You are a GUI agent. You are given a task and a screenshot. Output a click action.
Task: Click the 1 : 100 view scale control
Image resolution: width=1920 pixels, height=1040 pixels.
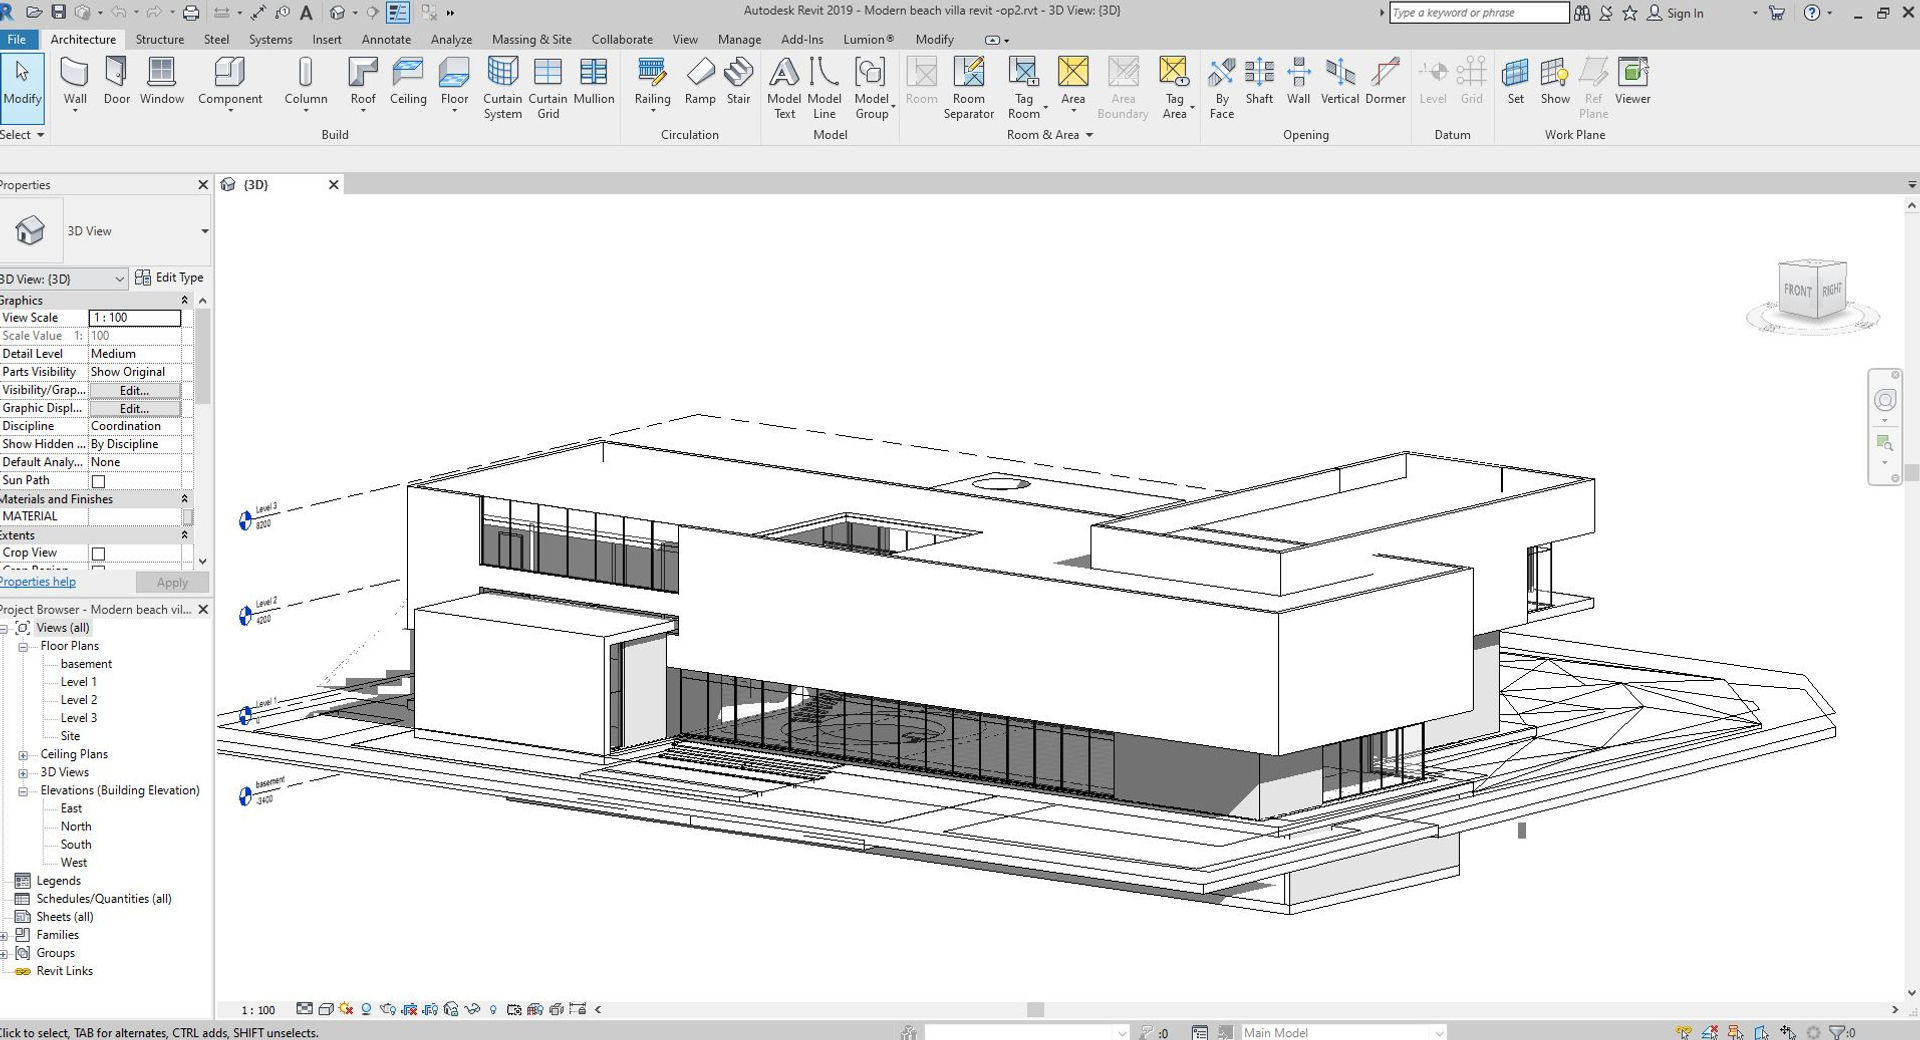[x=258, y=1010]
